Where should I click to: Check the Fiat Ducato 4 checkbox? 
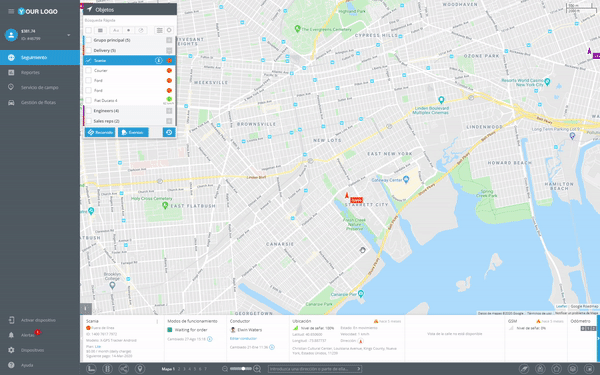pos(88,100)
